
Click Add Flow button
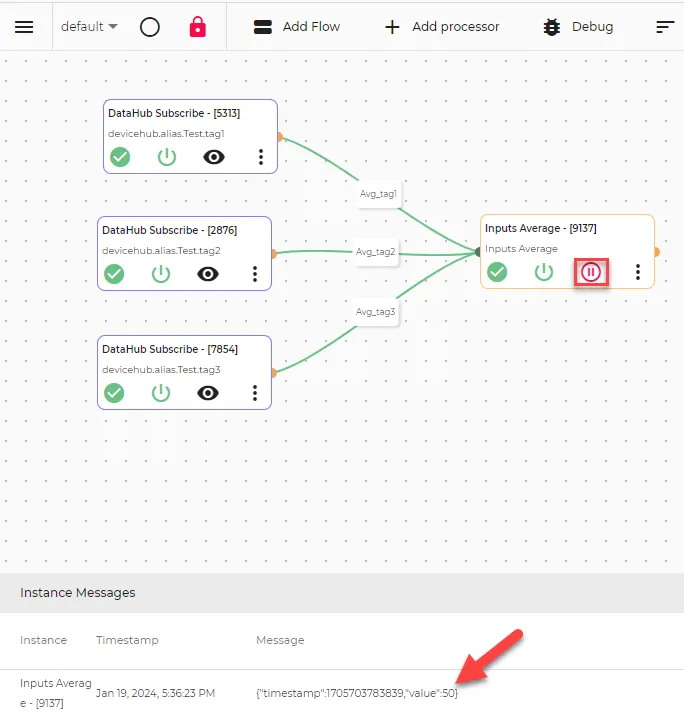click(297, 27)
